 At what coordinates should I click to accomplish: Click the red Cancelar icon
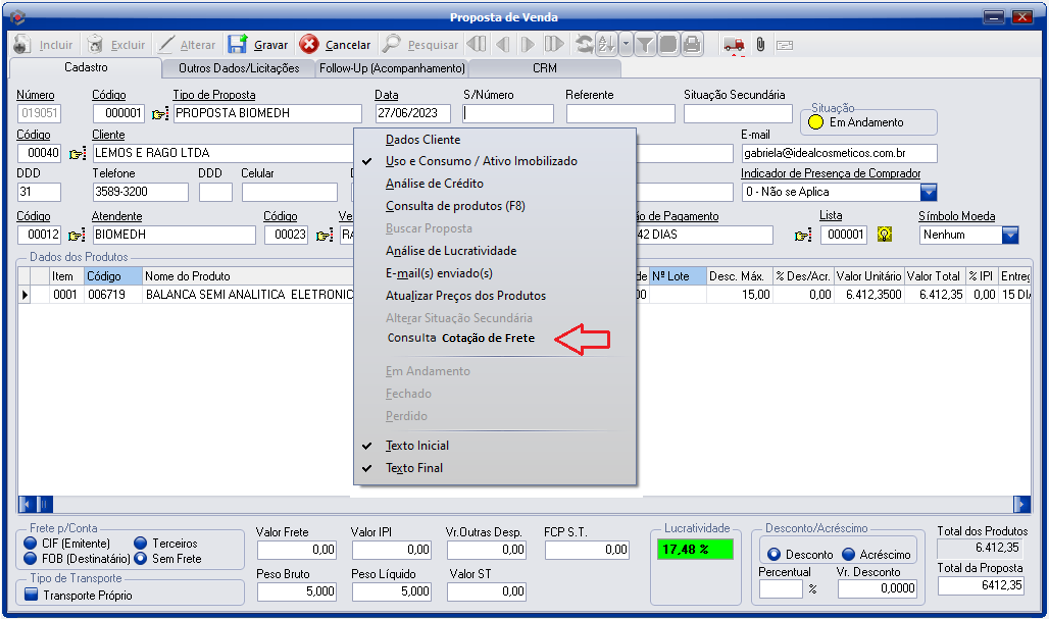309,45
